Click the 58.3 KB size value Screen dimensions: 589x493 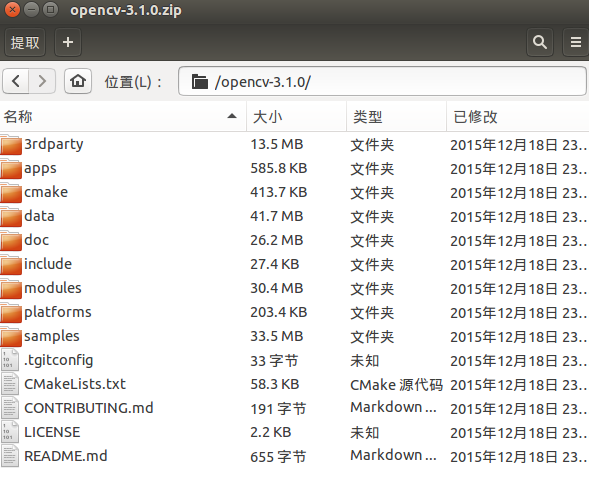[x=275, y=384]
